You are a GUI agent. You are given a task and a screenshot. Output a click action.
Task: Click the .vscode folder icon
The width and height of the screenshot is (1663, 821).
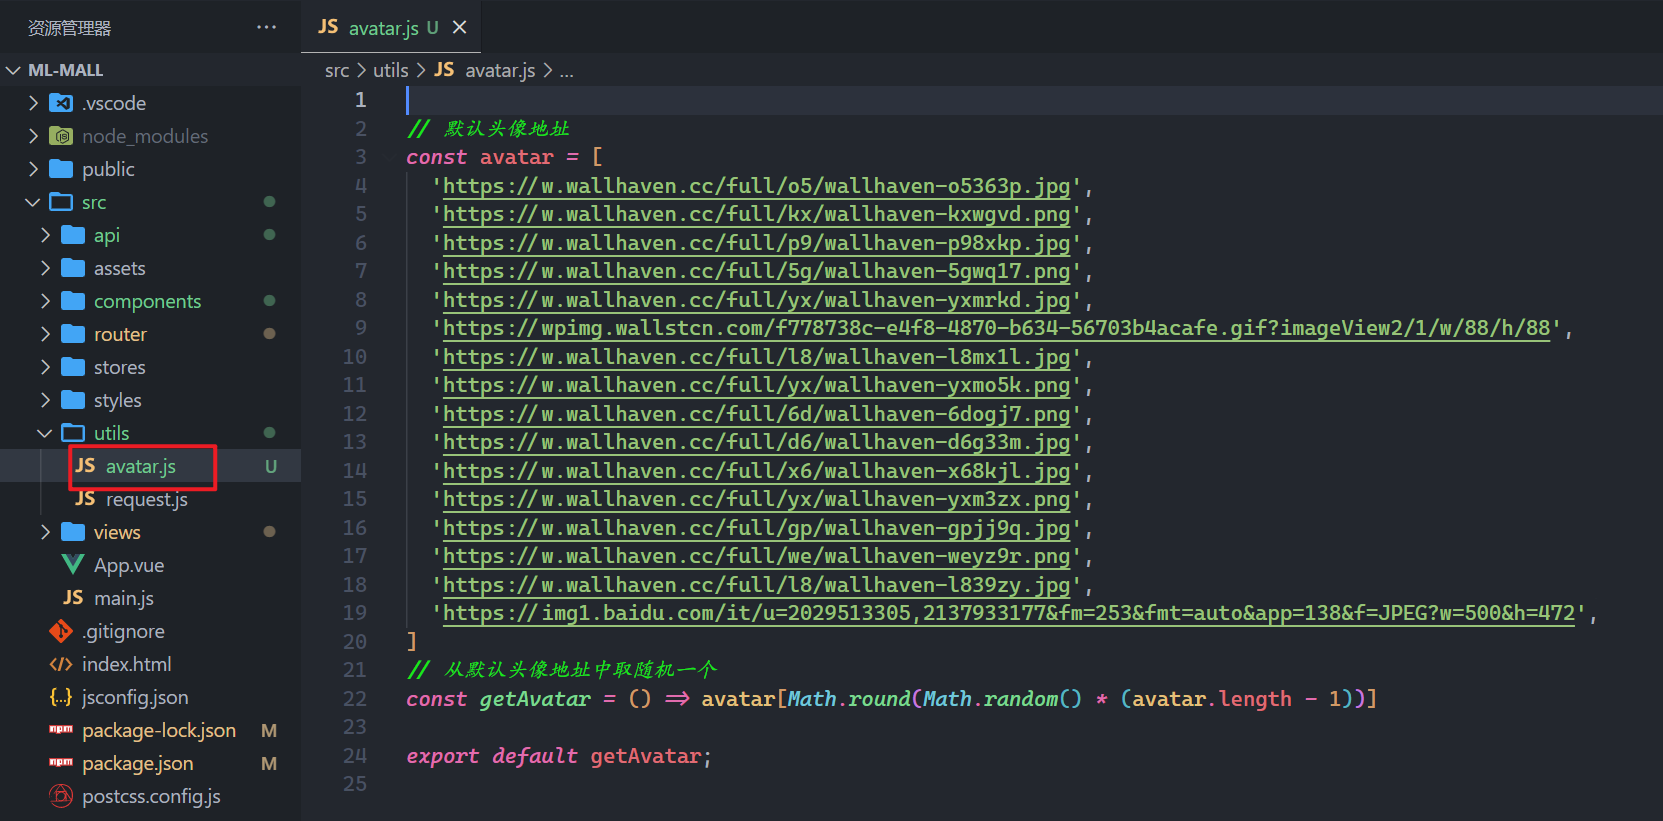pyautogui.click(x=61, y=103)
